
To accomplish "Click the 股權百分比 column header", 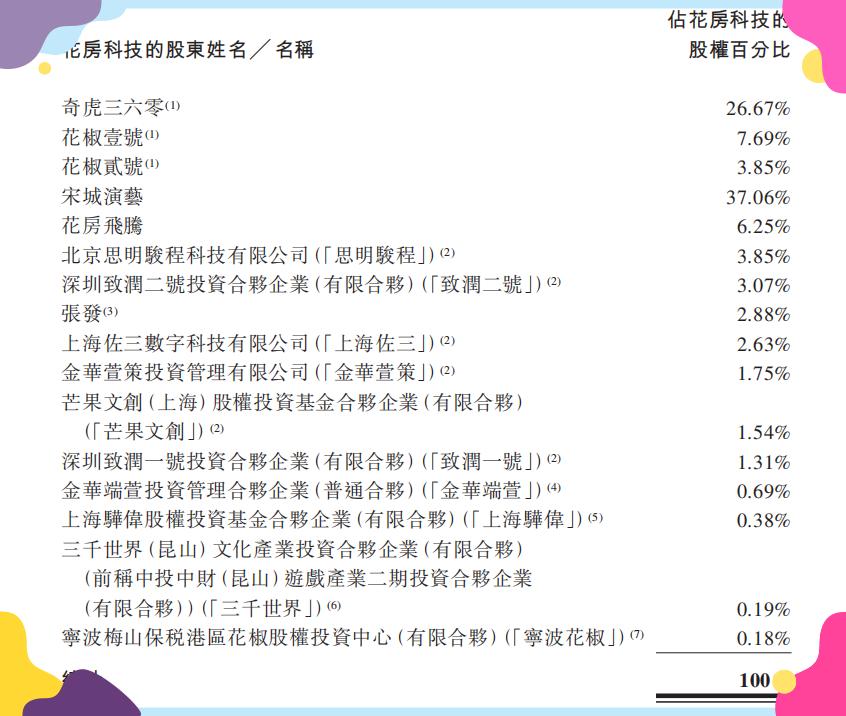I will pos(739,50).
